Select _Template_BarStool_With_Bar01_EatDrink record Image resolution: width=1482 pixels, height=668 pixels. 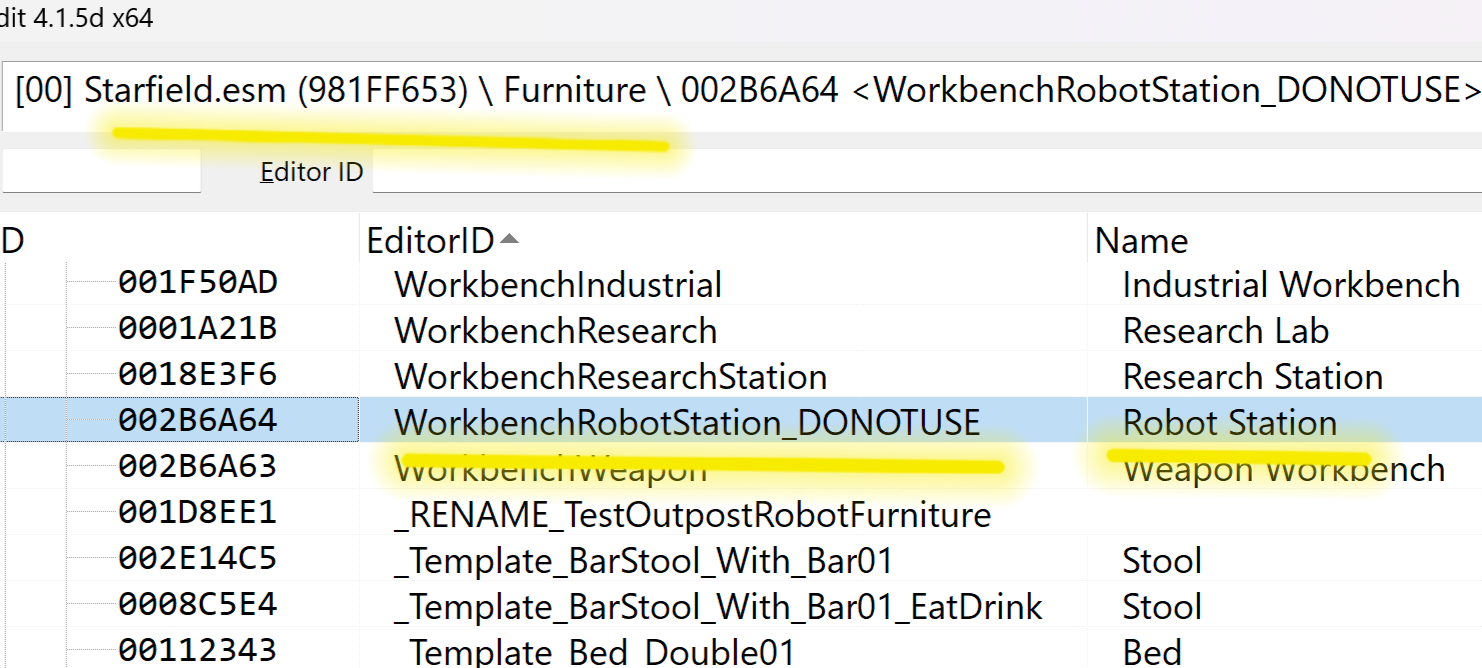point(719,607)
